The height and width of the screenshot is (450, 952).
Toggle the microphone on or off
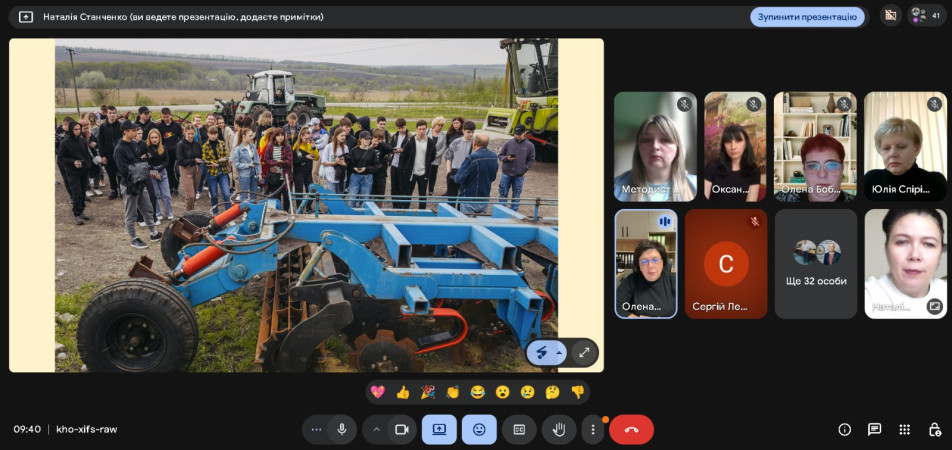point(342,429)
